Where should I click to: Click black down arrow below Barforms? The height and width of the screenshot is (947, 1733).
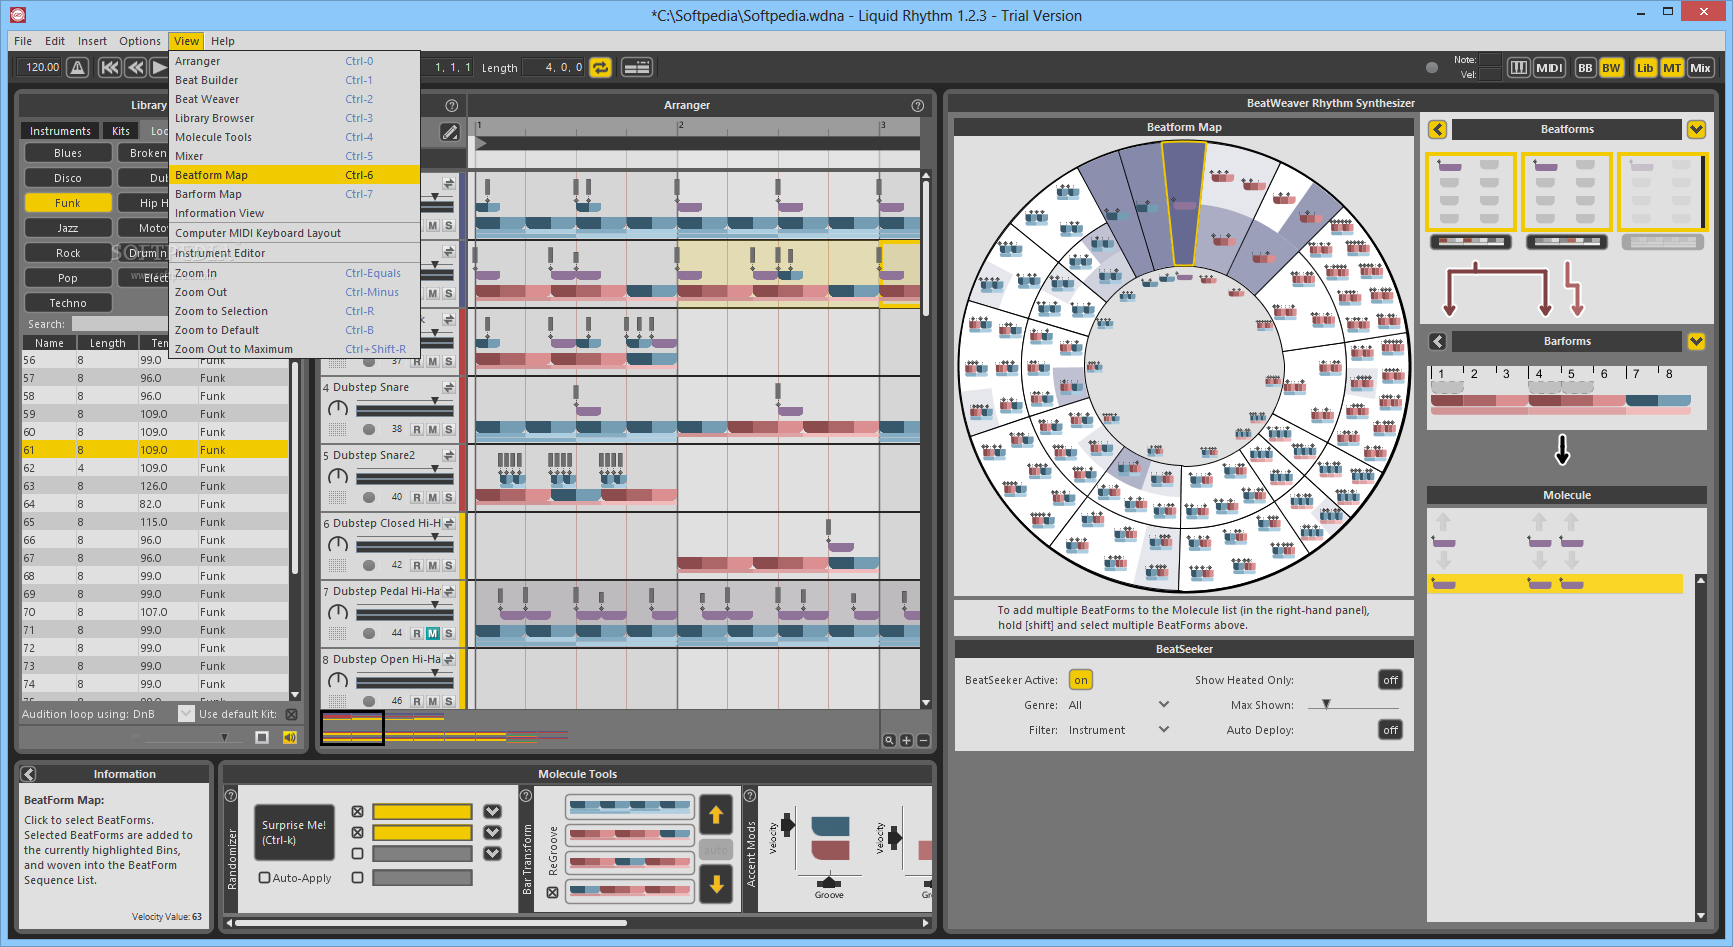click(1562, 450)
